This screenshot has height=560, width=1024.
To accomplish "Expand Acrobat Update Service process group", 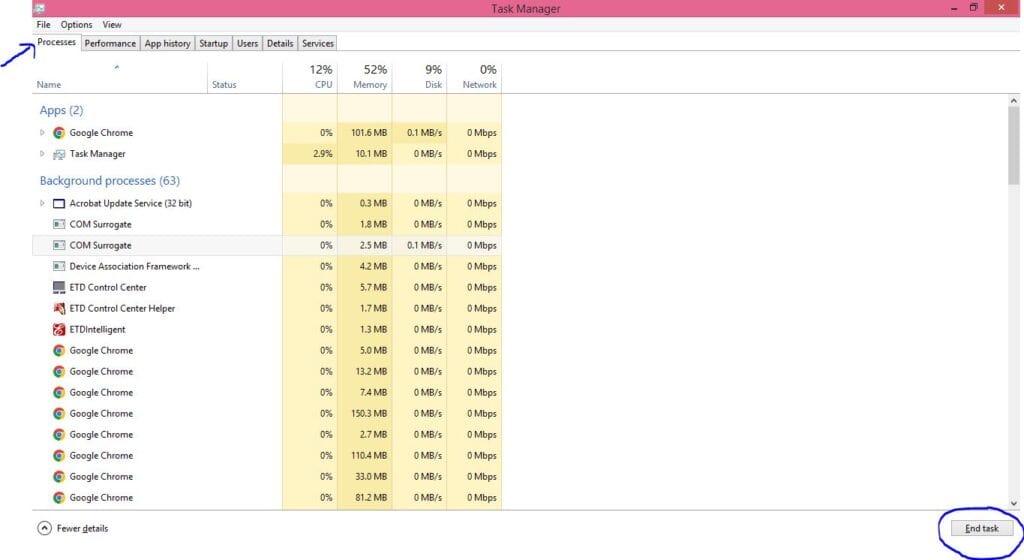I will coord(42,204).
